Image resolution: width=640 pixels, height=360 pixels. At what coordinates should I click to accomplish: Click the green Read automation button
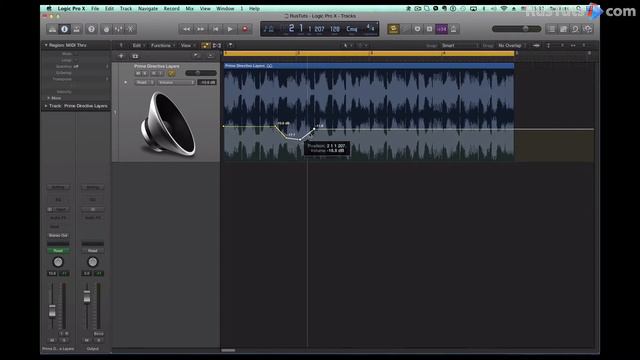58,251
